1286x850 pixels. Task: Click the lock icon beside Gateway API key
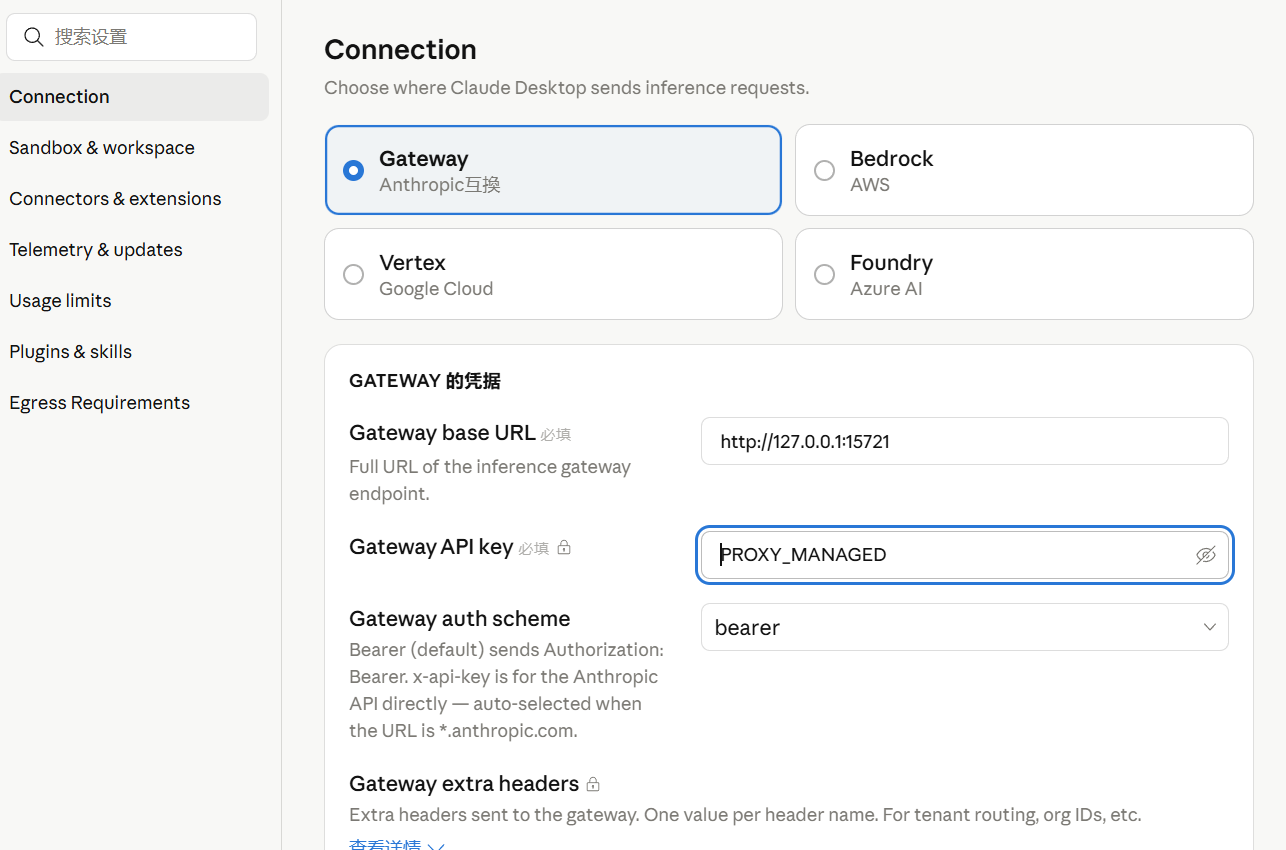(x=564, y=548)
